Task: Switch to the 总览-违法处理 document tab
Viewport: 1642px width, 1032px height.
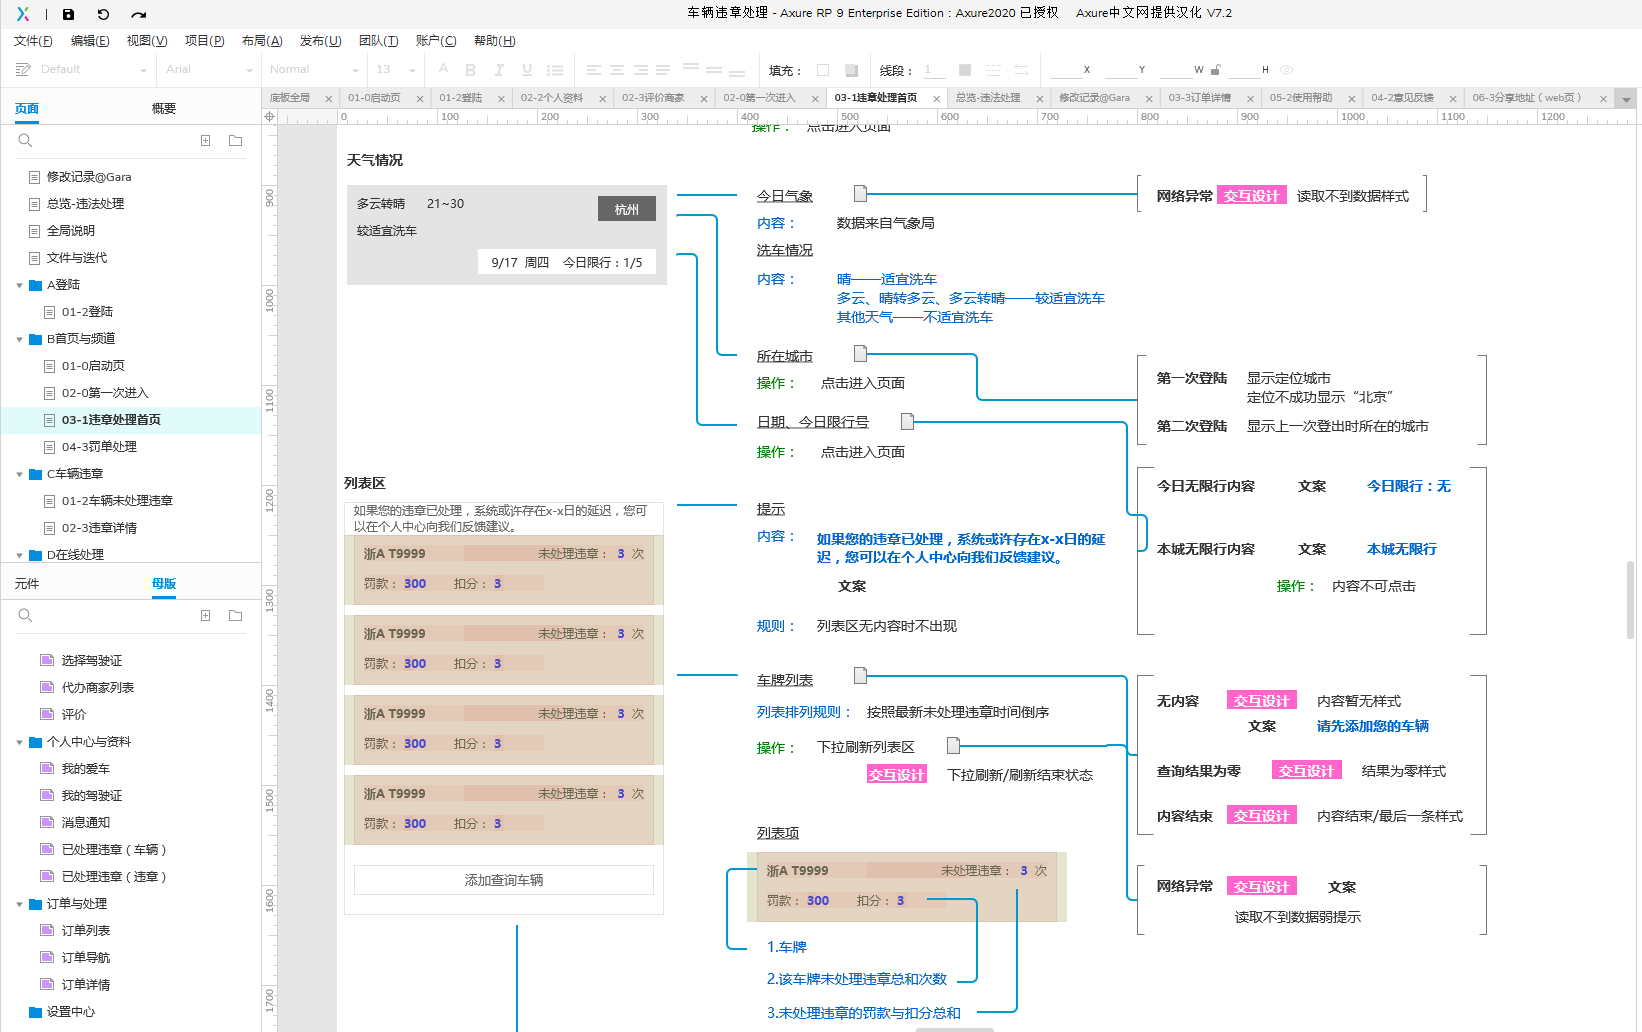Action: click(987, 98)
